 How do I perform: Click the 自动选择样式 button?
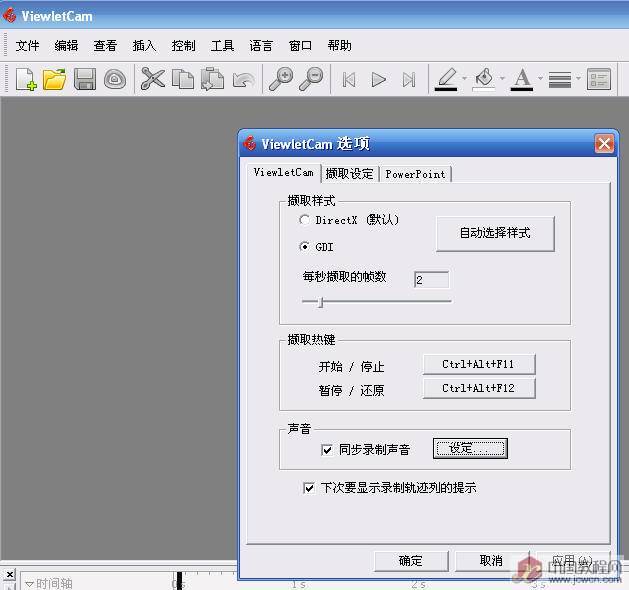(x=495, y=233)
